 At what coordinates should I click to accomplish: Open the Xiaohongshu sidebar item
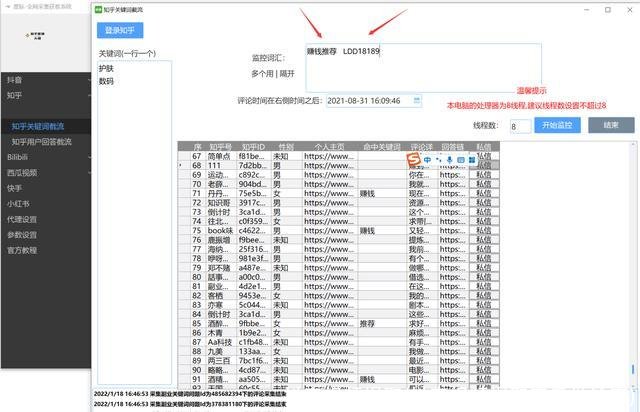pos(46,204)
